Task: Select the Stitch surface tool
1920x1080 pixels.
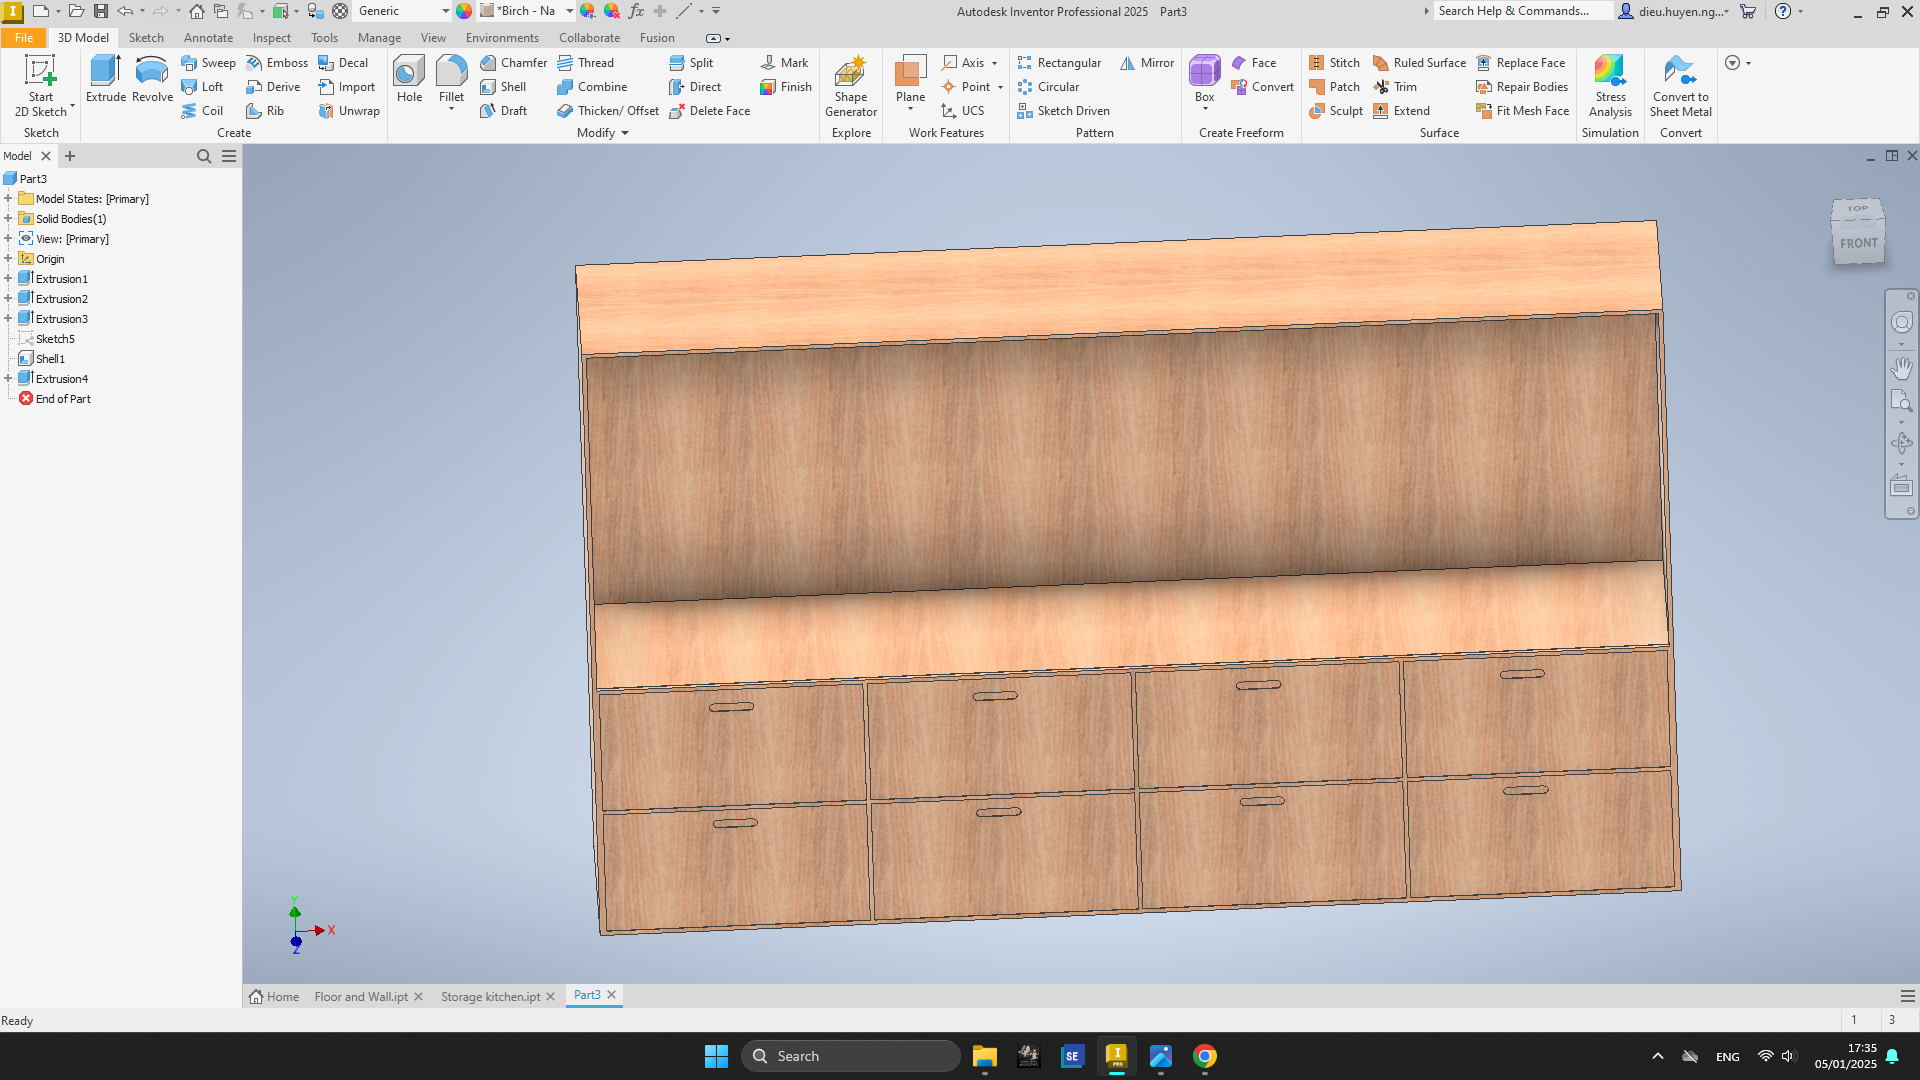Action: tap(1334, 62)
